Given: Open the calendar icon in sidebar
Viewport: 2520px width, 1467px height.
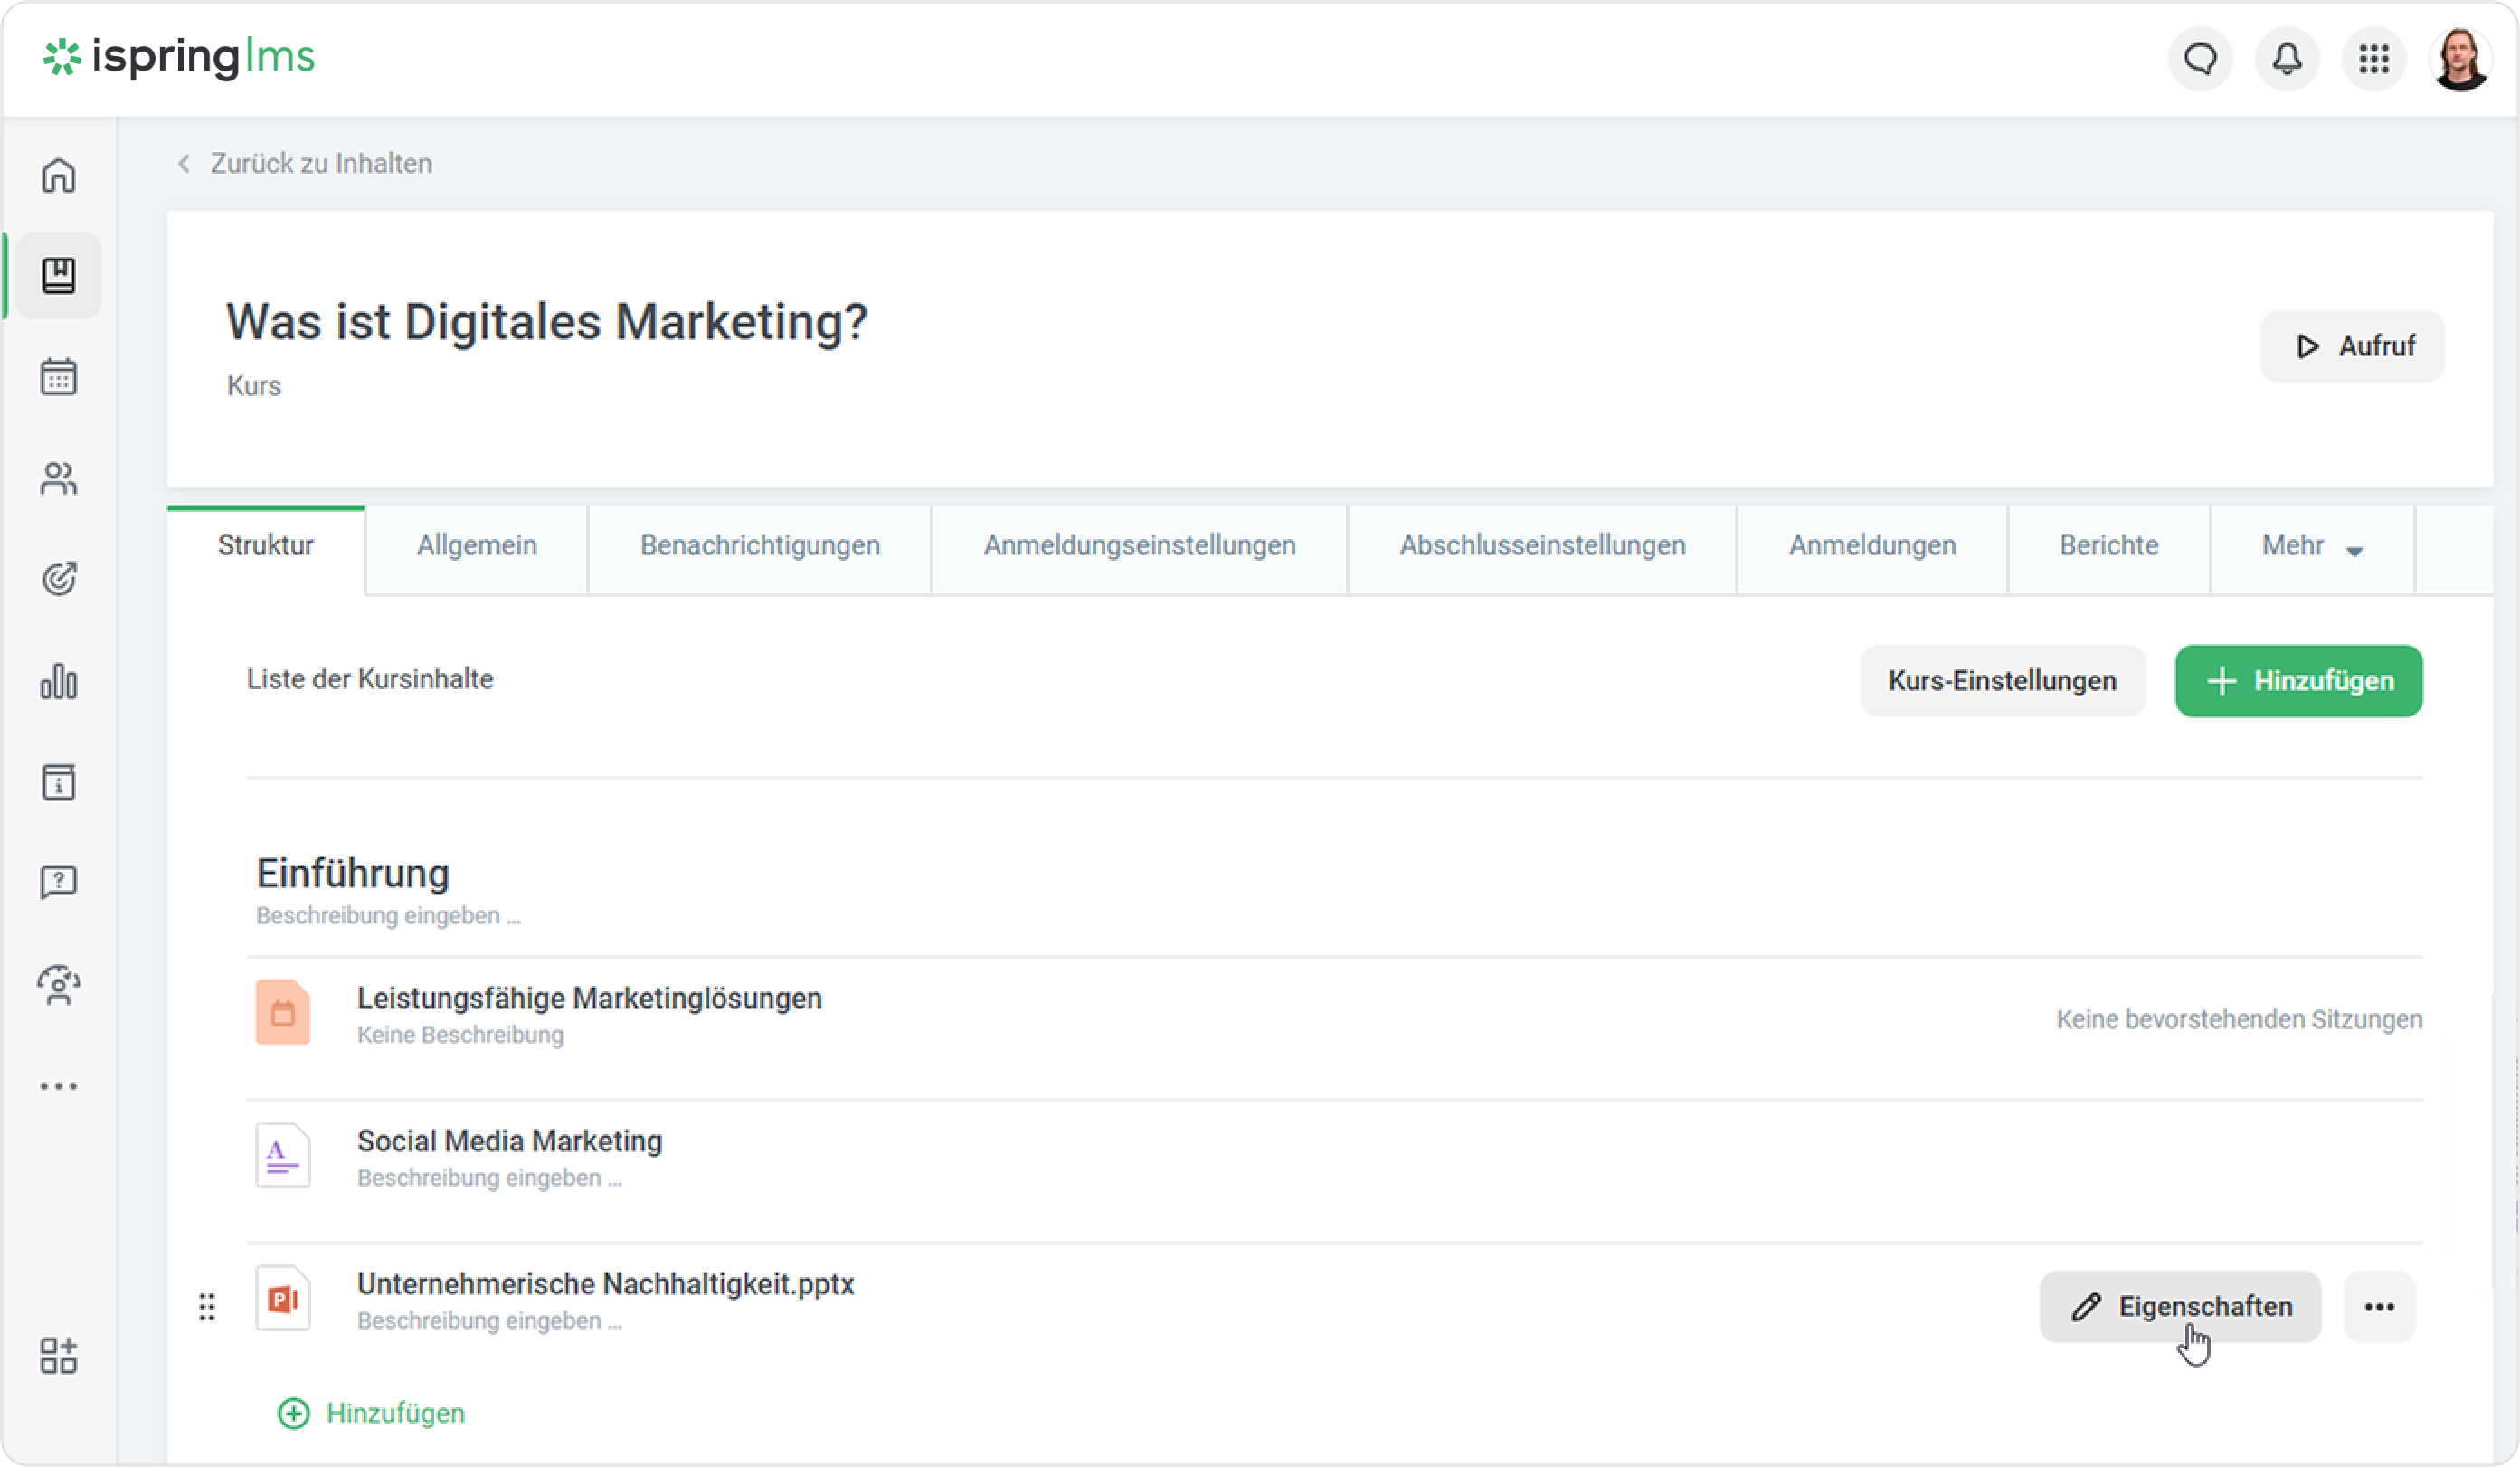Looking at the screenshot, I should (x=58, y=377).
